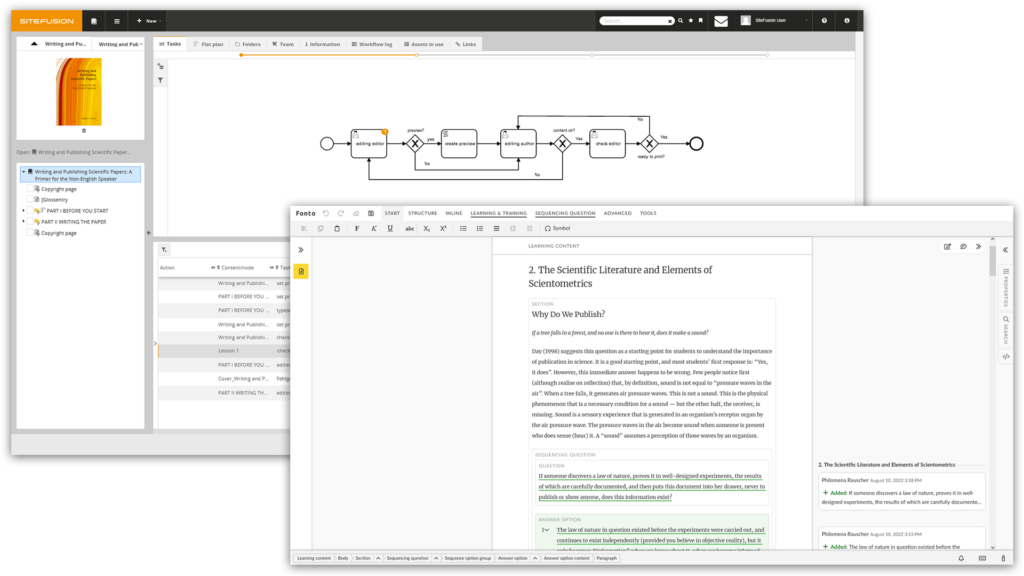This screenshot has height=576, width=1024.
Task: Redo in the Fonto editor
Action: tap(340, 213)
